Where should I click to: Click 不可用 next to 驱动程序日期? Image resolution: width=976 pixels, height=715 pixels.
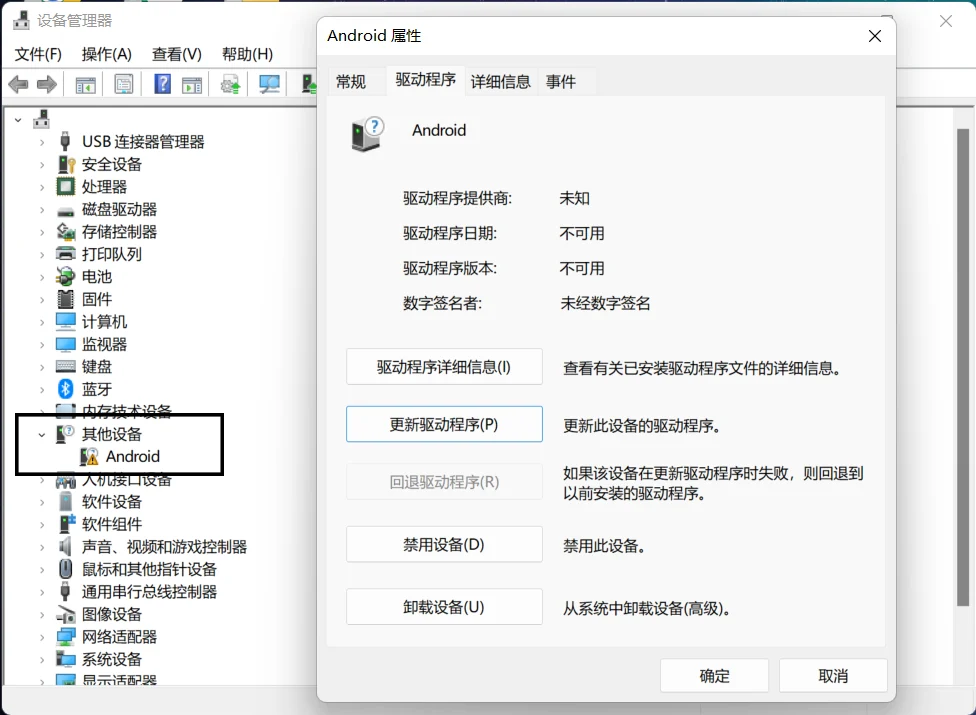point(582,233)
